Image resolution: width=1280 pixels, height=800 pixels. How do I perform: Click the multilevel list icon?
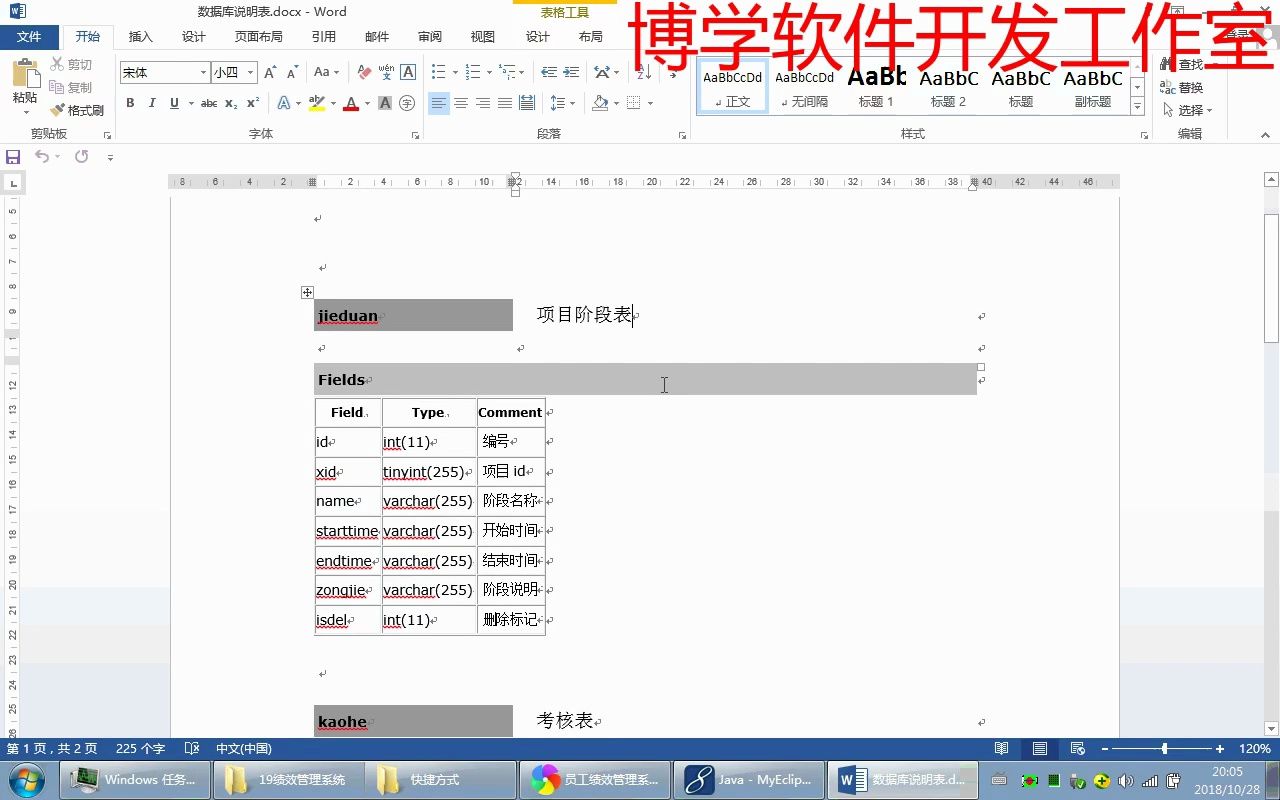click(x=508, y=72)
